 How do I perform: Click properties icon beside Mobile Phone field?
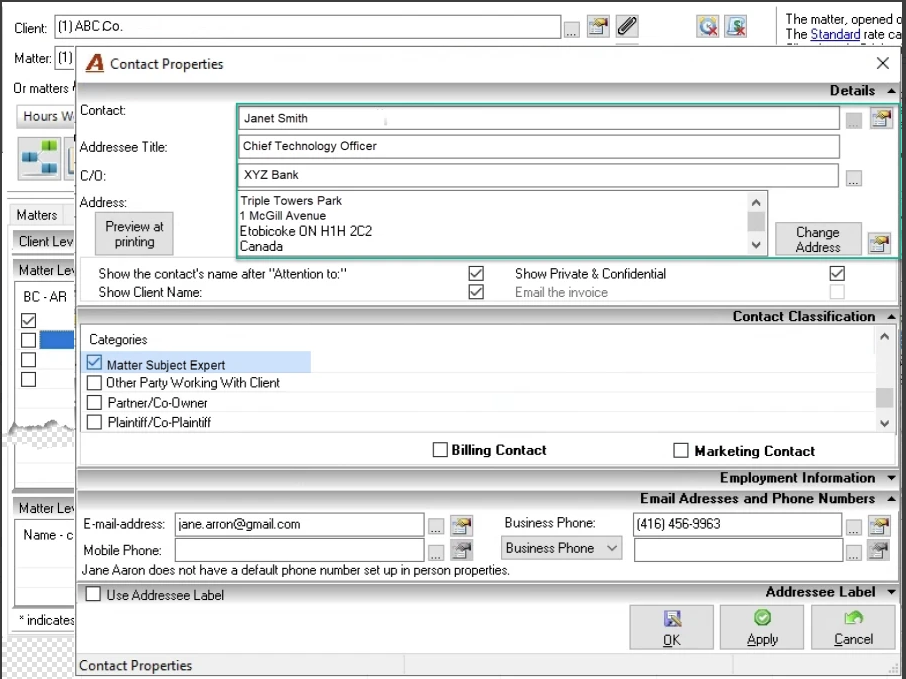[462, 550]
